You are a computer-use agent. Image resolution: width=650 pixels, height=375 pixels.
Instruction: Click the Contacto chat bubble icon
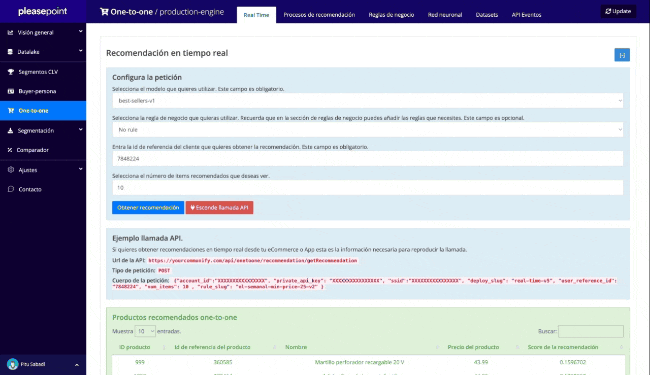[11, 189]
